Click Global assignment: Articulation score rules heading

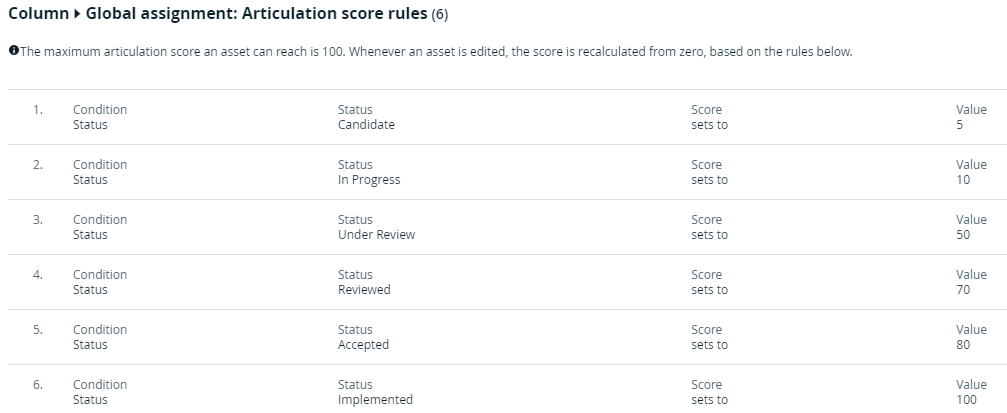(256, 14)
